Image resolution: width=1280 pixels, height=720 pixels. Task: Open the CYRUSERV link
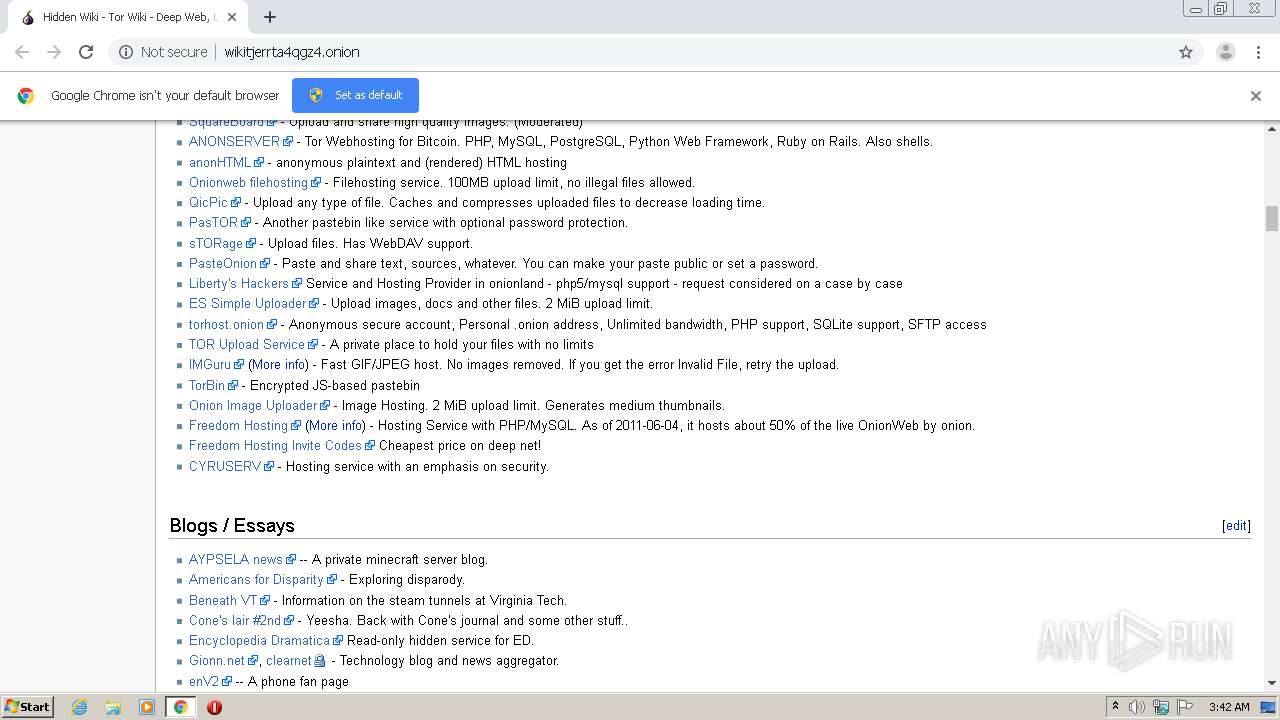coord(225,466)
